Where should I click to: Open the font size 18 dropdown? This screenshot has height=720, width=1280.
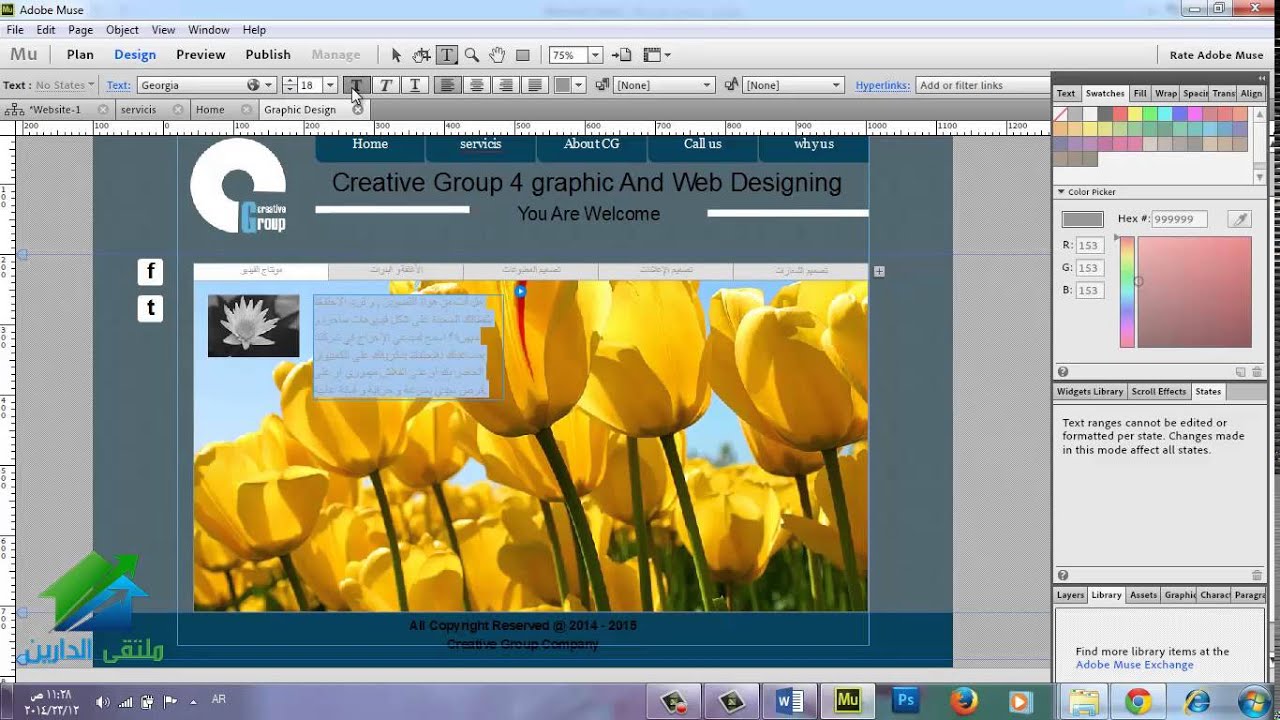click(x=330, y=85)
